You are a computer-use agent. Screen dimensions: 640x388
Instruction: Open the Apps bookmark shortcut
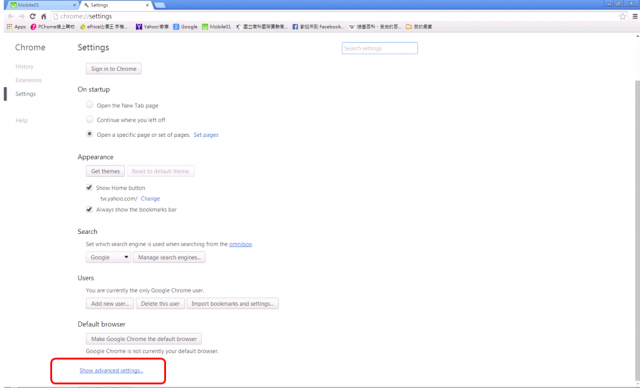click(x=16, y=27)
